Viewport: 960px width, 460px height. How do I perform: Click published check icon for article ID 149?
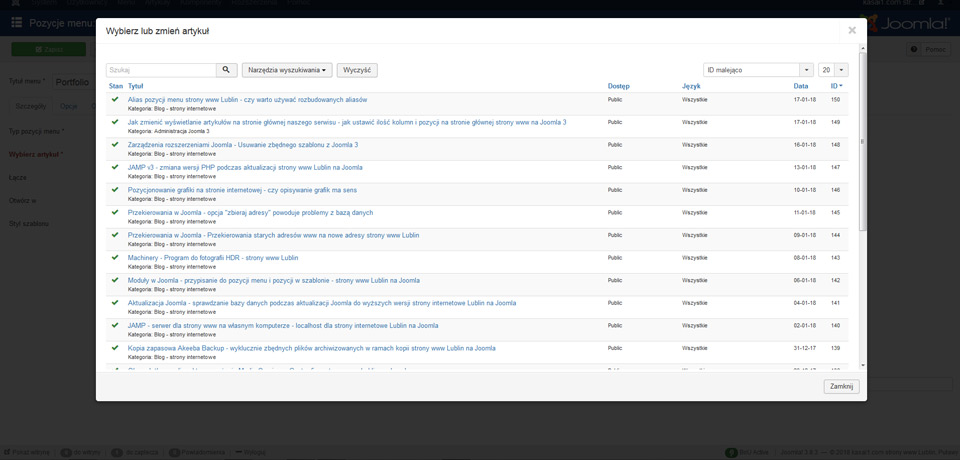pyautogui.click(x=114, y=122)
